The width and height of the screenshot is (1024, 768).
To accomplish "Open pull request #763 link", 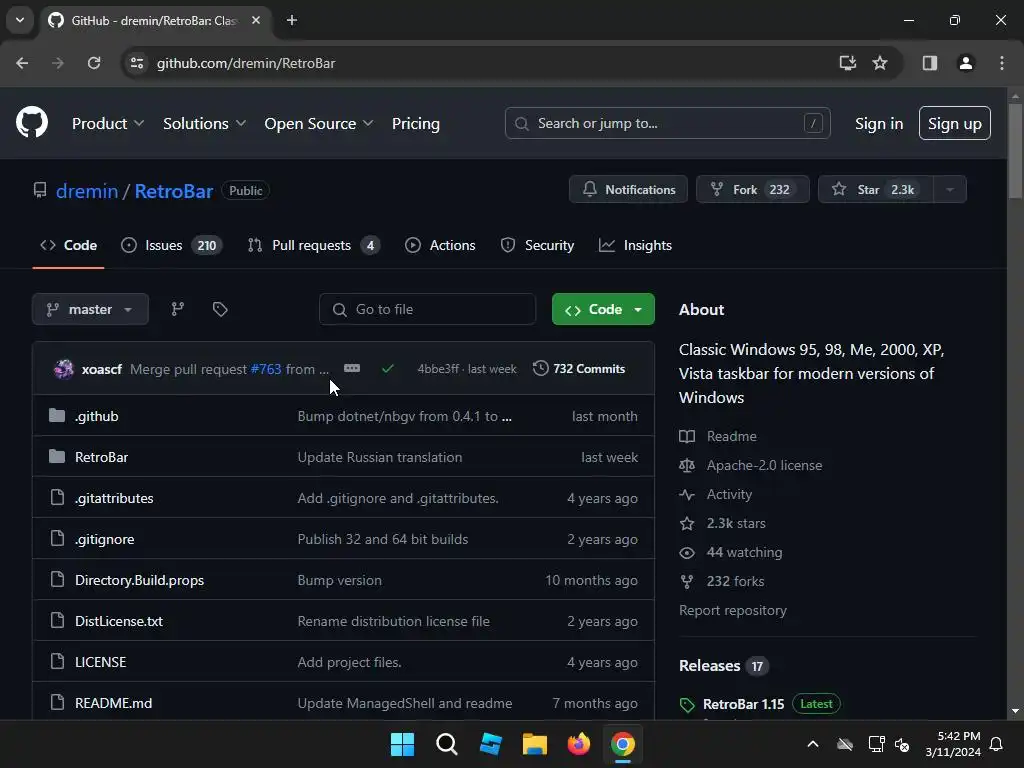I will pyautogui.click(x=266, y=369).
